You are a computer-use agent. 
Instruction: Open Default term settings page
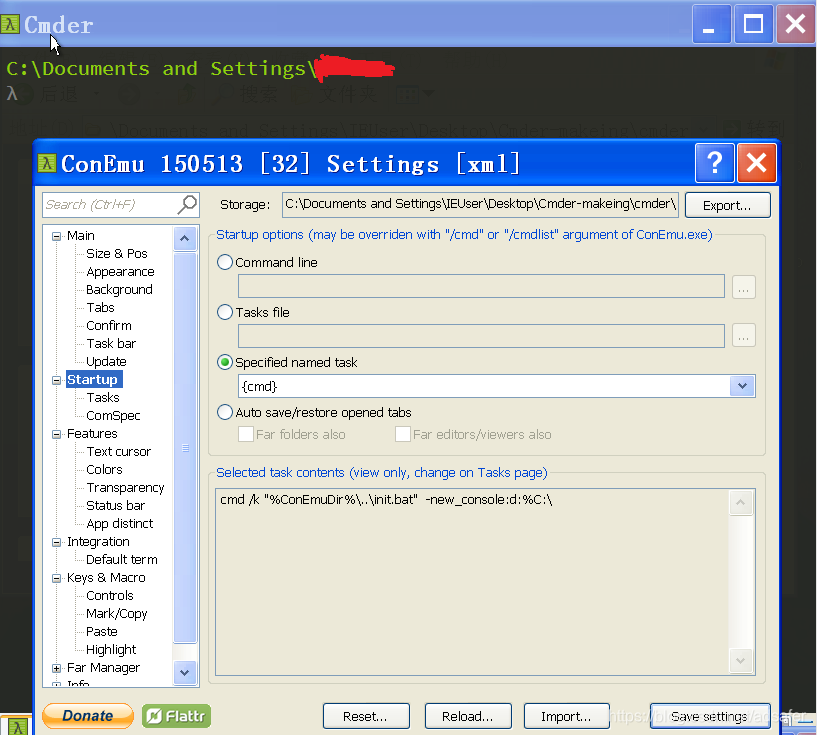coord(121,559)
